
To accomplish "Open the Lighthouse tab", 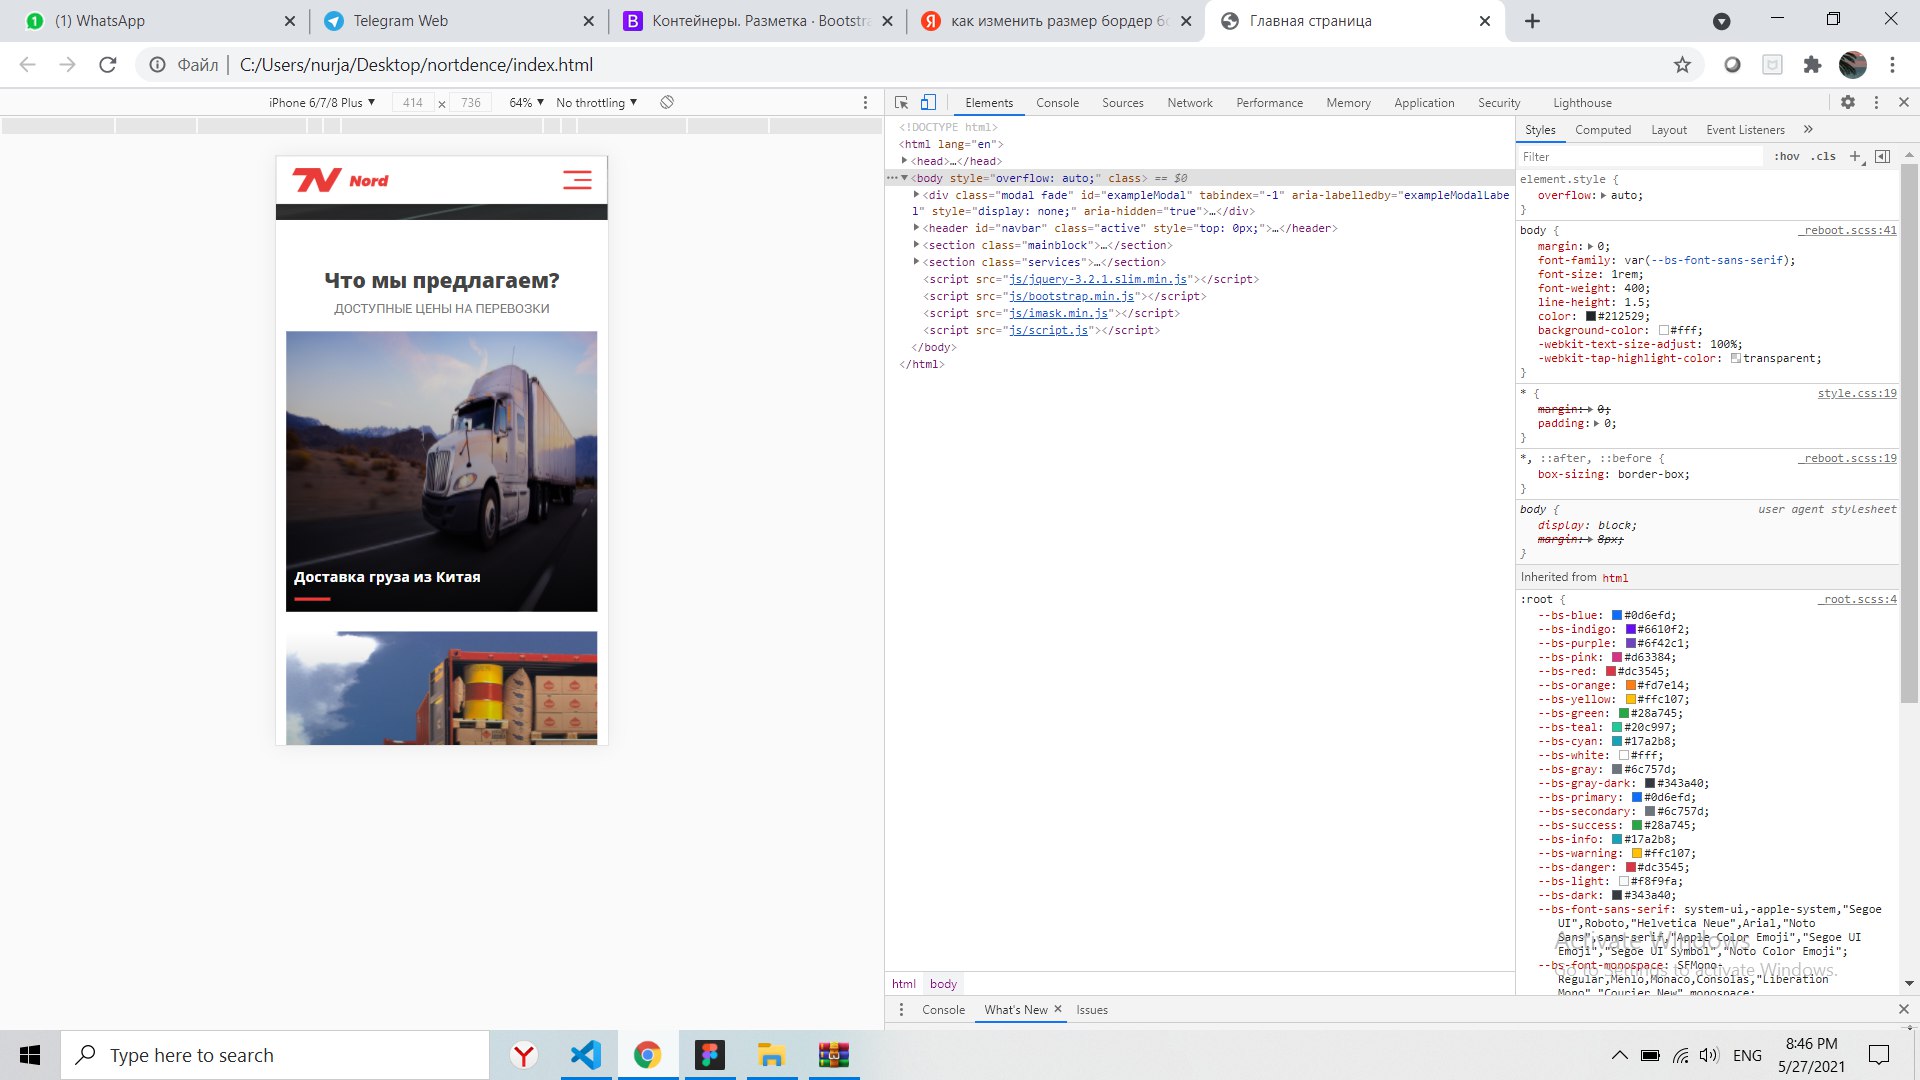I will coord(1582,102).
